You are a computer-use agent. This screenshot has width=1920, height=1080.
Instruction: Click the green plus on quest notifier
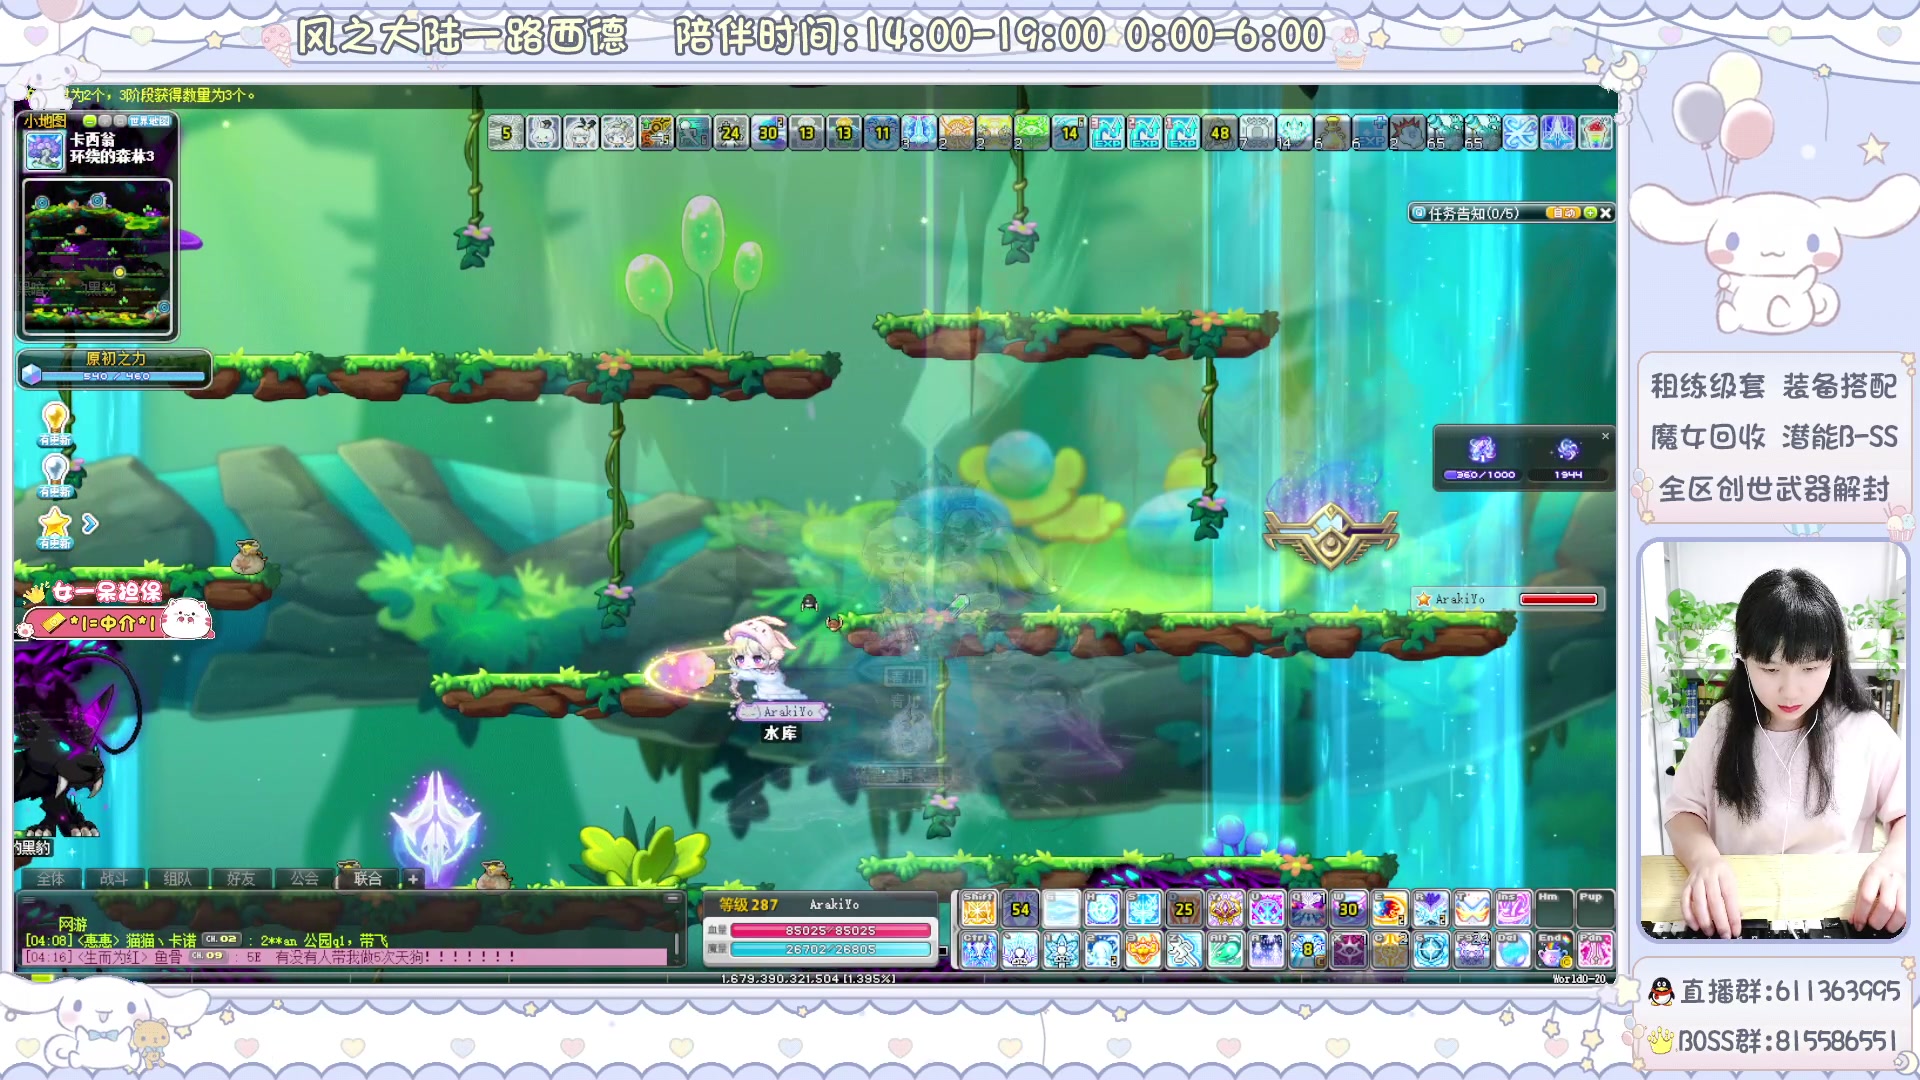1590,213
